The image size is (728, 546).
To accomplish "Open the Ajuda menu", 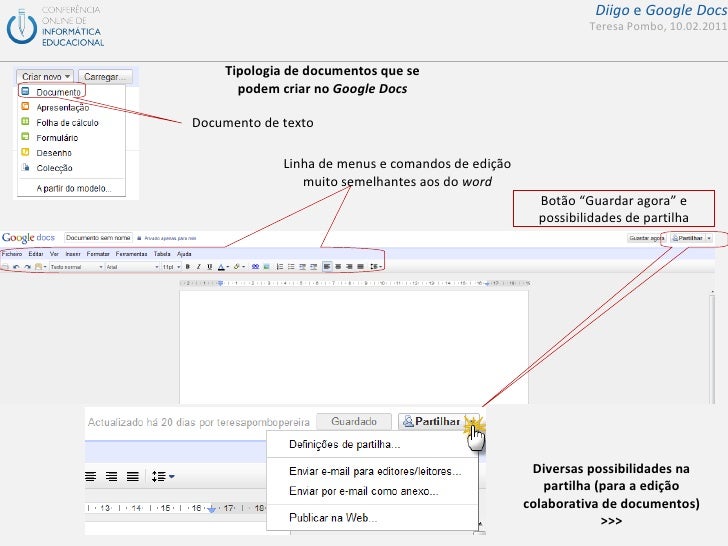I will 184,254.
